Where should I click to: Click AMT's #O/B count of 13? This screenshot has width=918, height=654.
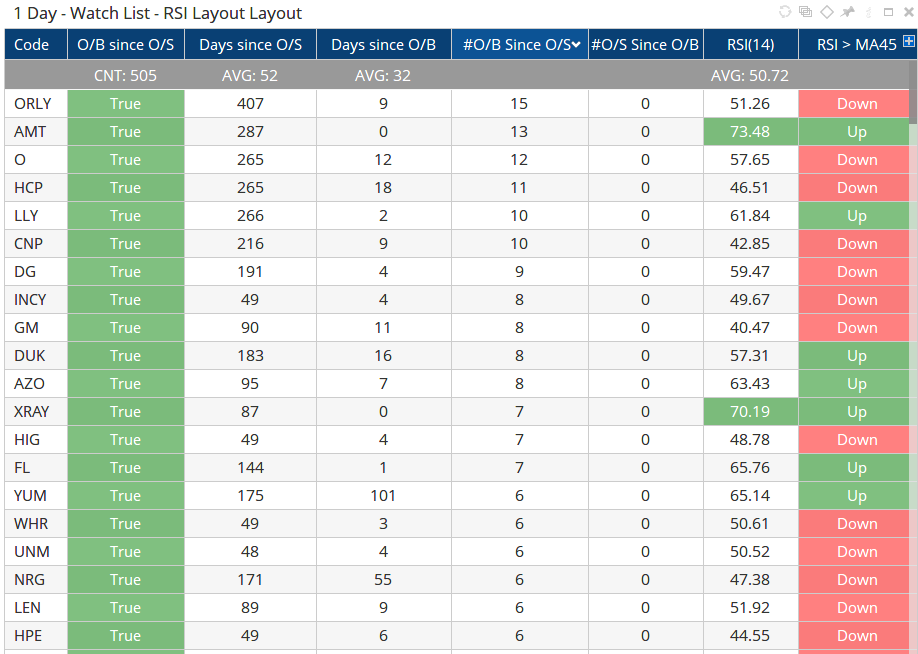coord(519,132)
